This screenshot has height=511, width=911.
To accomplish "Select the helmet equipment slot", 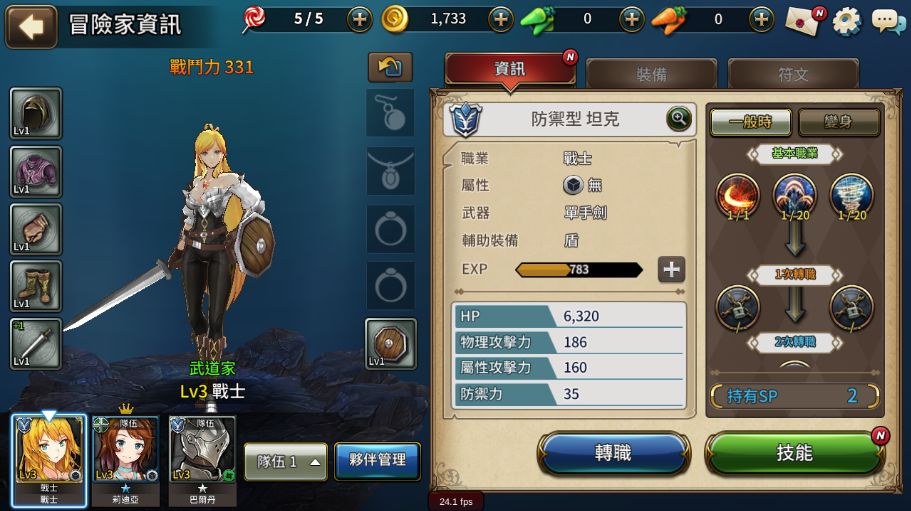I will (x=35, y=113).
